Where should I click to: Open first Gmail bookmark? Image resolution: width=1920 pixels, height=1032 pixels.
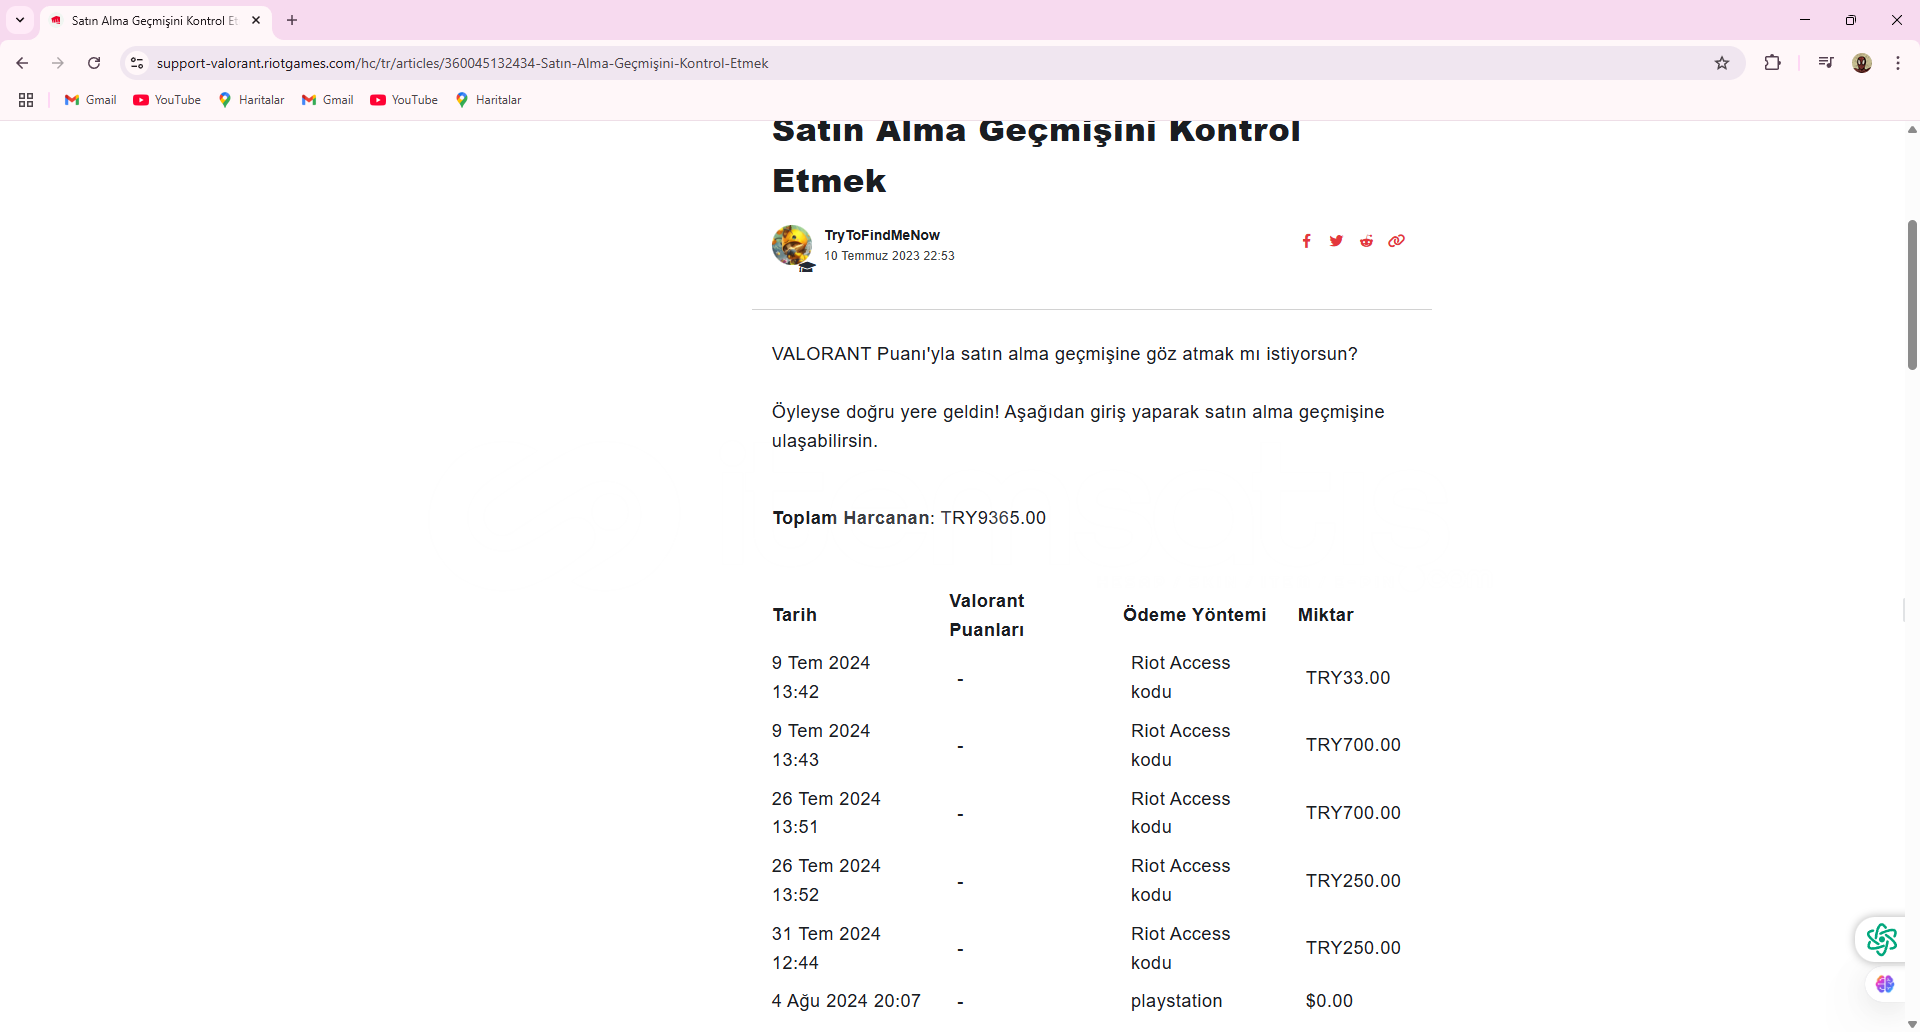point(91,100)
